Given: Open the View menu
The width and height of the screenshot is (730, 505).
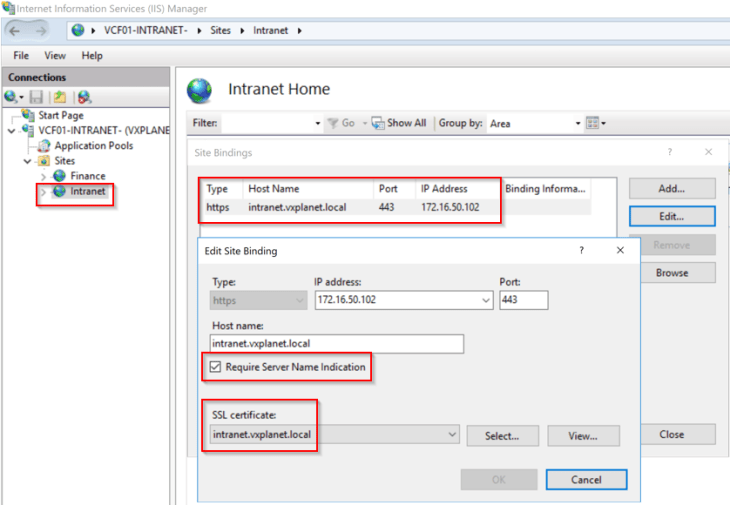Looking at the screenshot, I should [55, 55].
